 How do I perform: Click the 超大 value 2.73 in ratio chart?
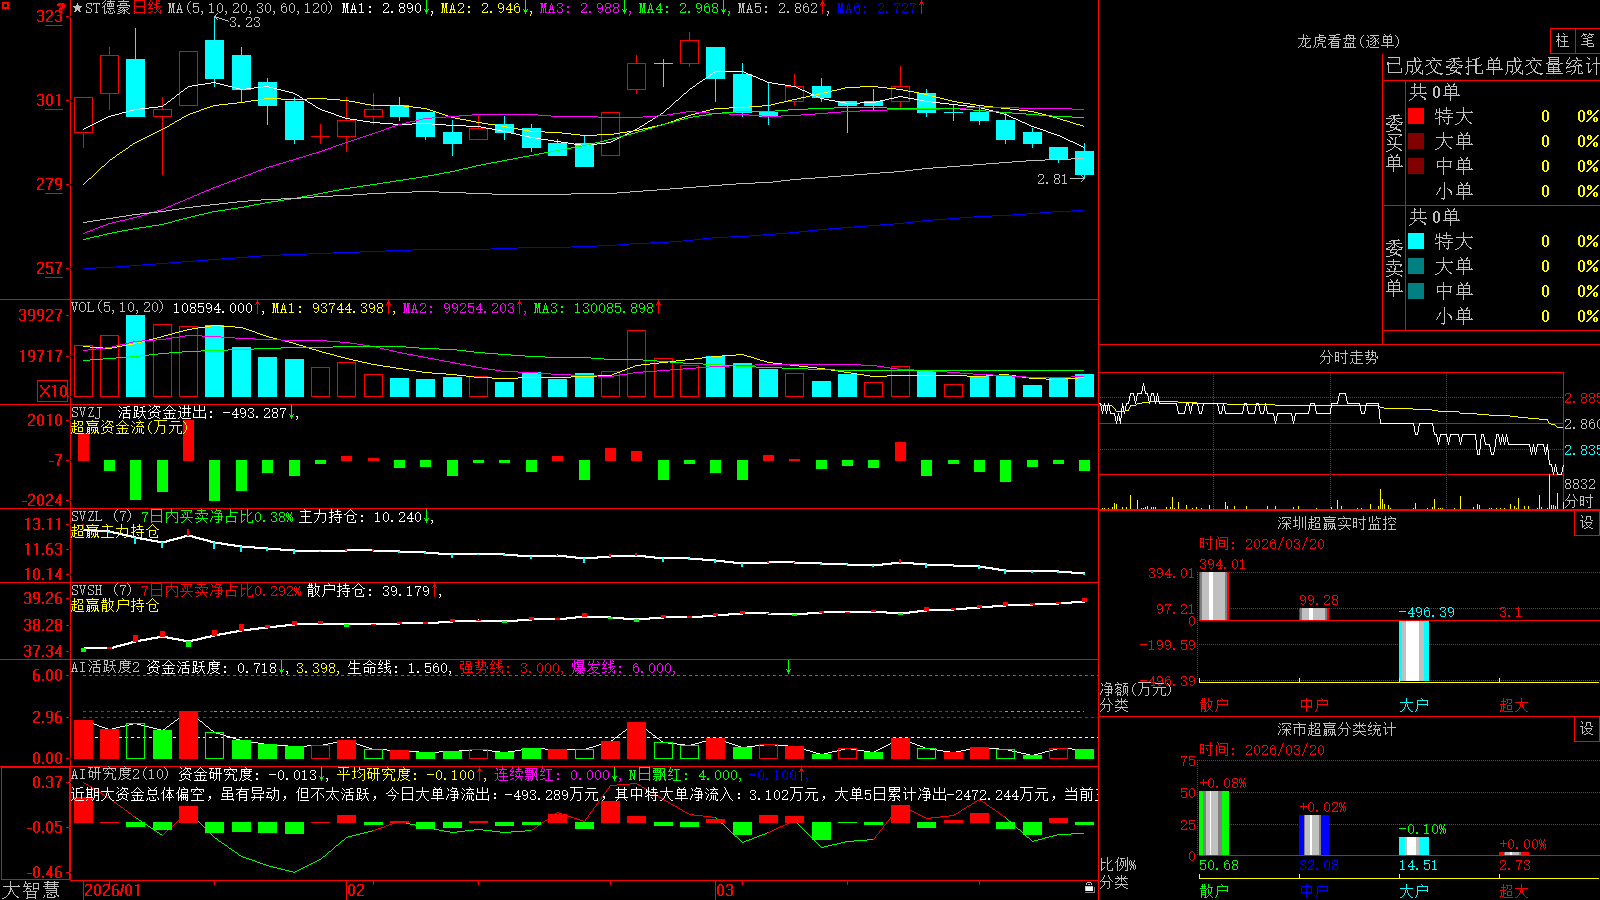[x=1514, y=865]
